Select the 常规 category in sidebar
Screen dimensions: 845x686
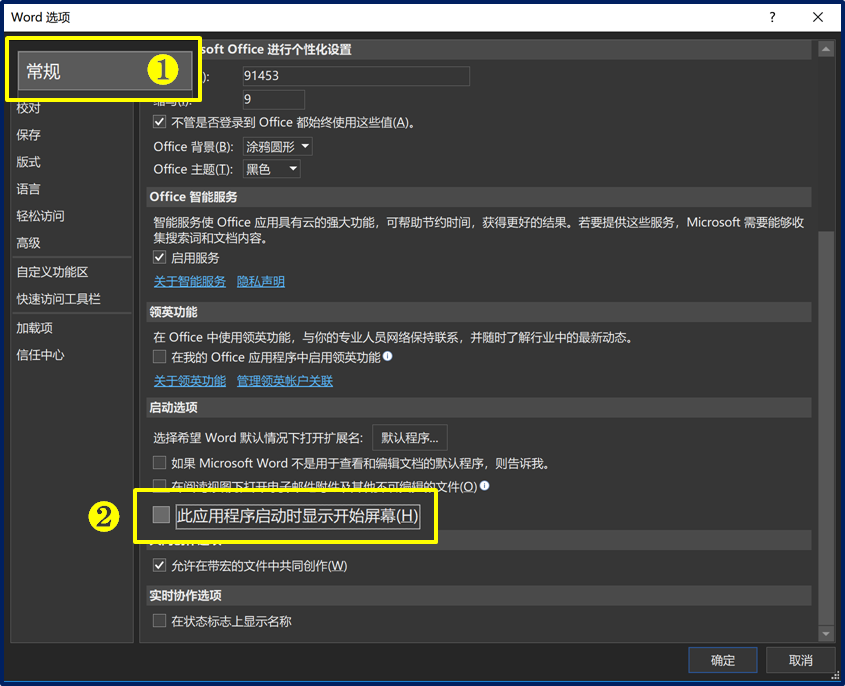point(105,71)
